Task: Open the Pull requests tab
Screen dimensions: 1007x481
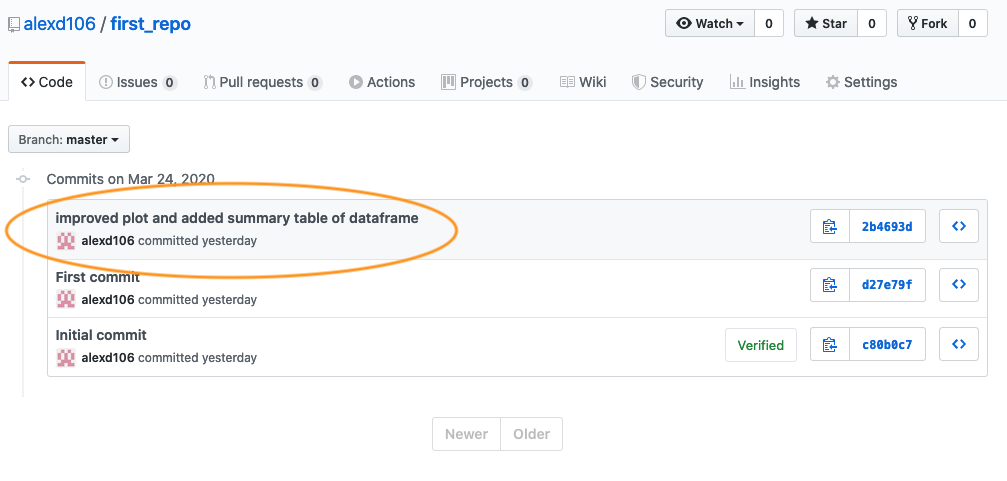Action: click(x=262, y=82)
